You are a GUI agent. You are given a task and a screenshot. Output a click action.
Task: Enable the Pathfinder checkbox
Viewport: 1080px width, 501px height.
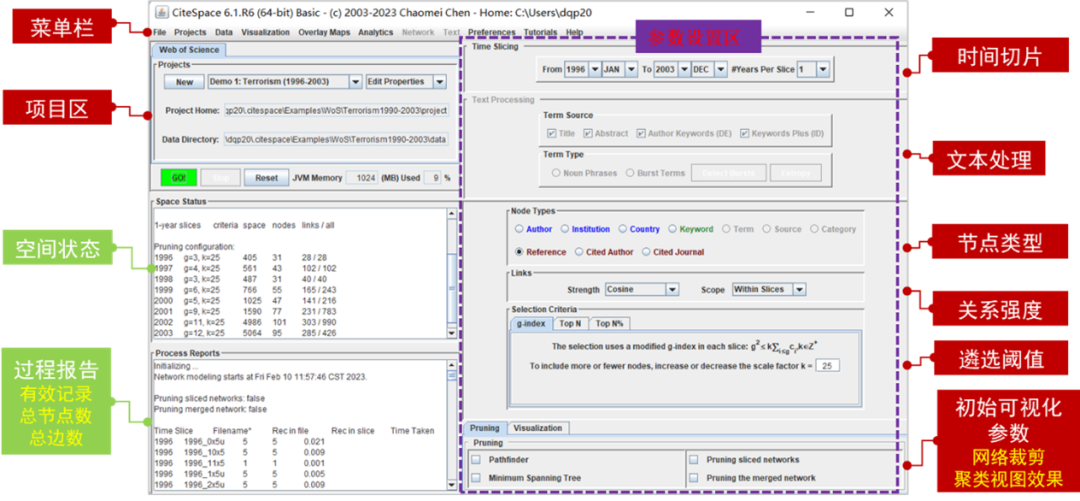tap(475, 460)
